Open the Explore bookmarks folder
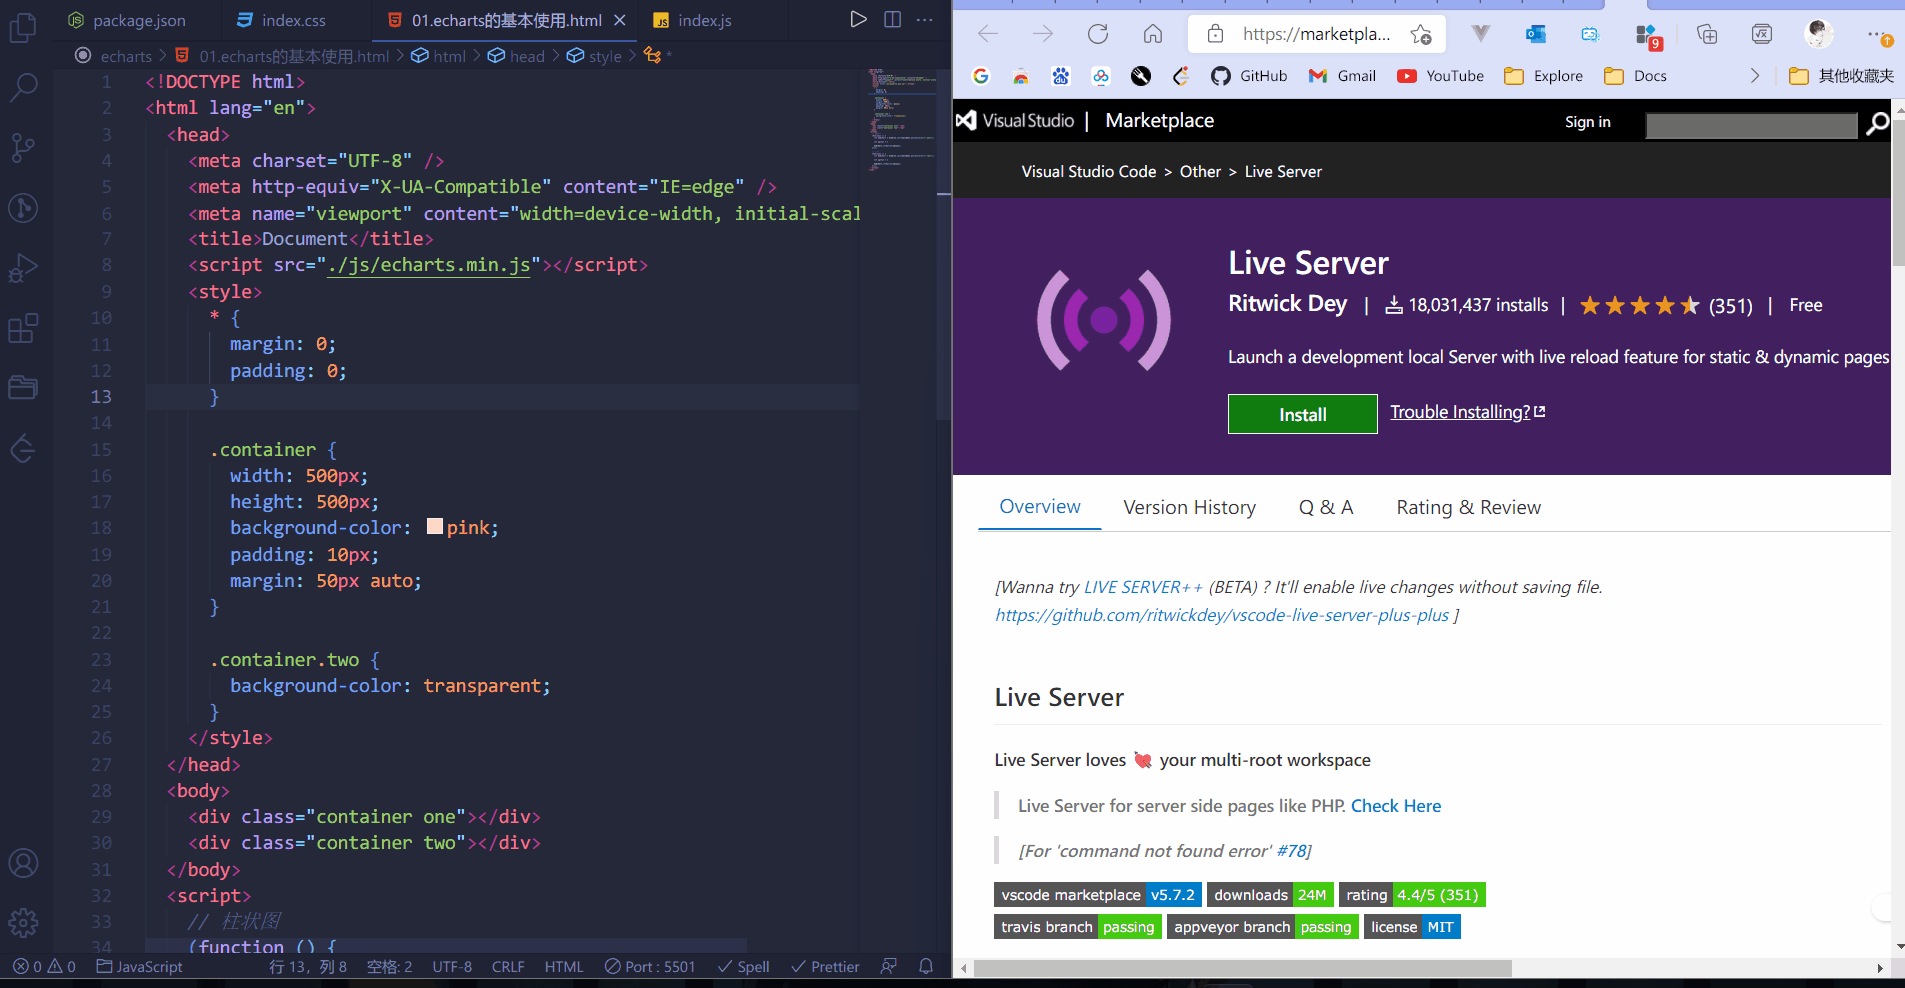The height and width of the screenshot is (988, 1905). (x=1543, y=76)
